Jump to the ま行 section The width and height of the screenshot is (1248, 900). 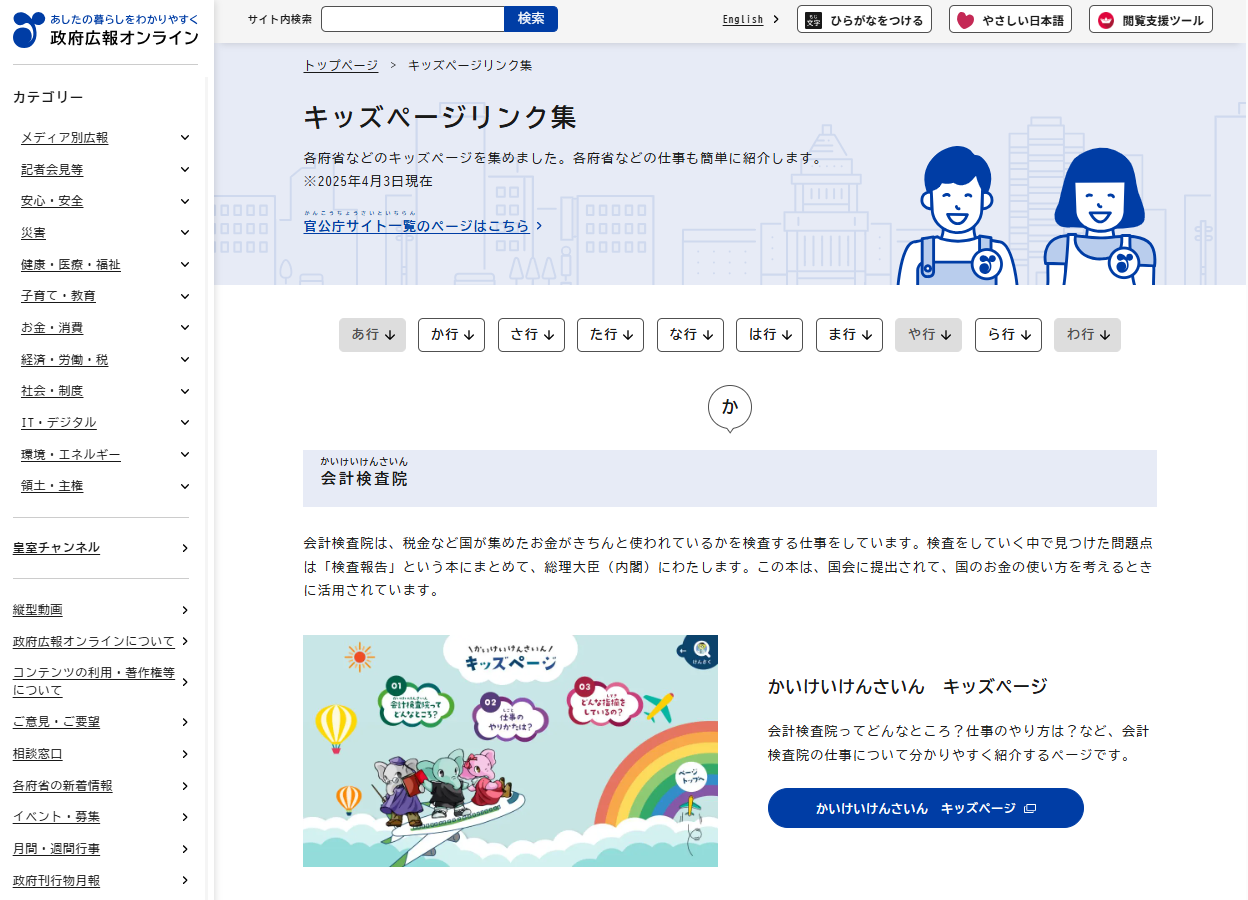coord(849,335)
